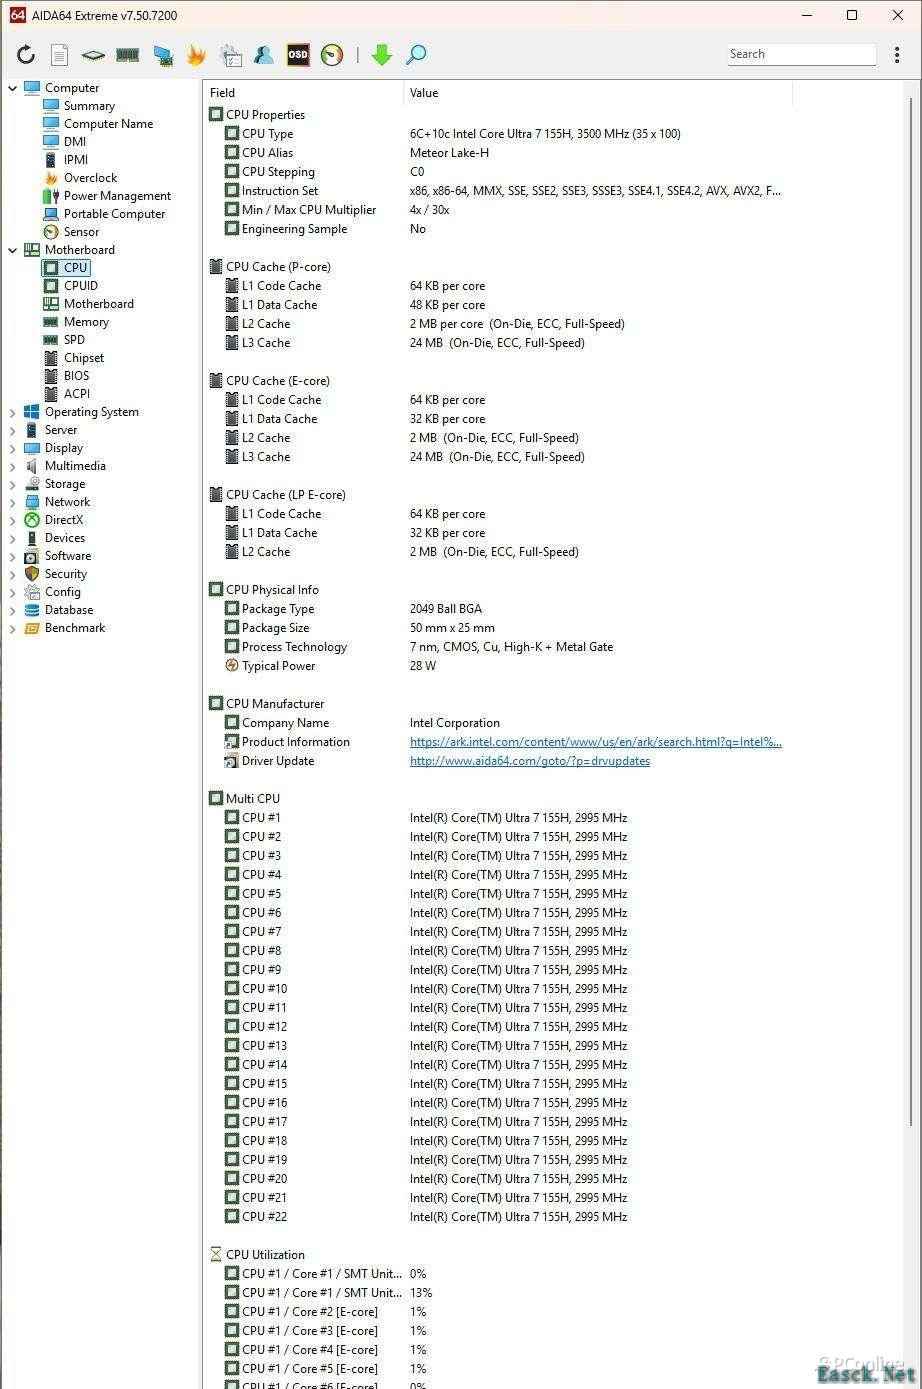922x1389 pixels.
Task: Click the Typical Power row
Action: [x=497, y=666]
